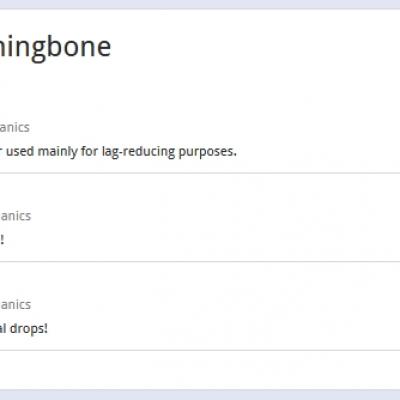Click the word "used" in first description
The height and width of the screenshot is (400, 400).
(20, 152)
